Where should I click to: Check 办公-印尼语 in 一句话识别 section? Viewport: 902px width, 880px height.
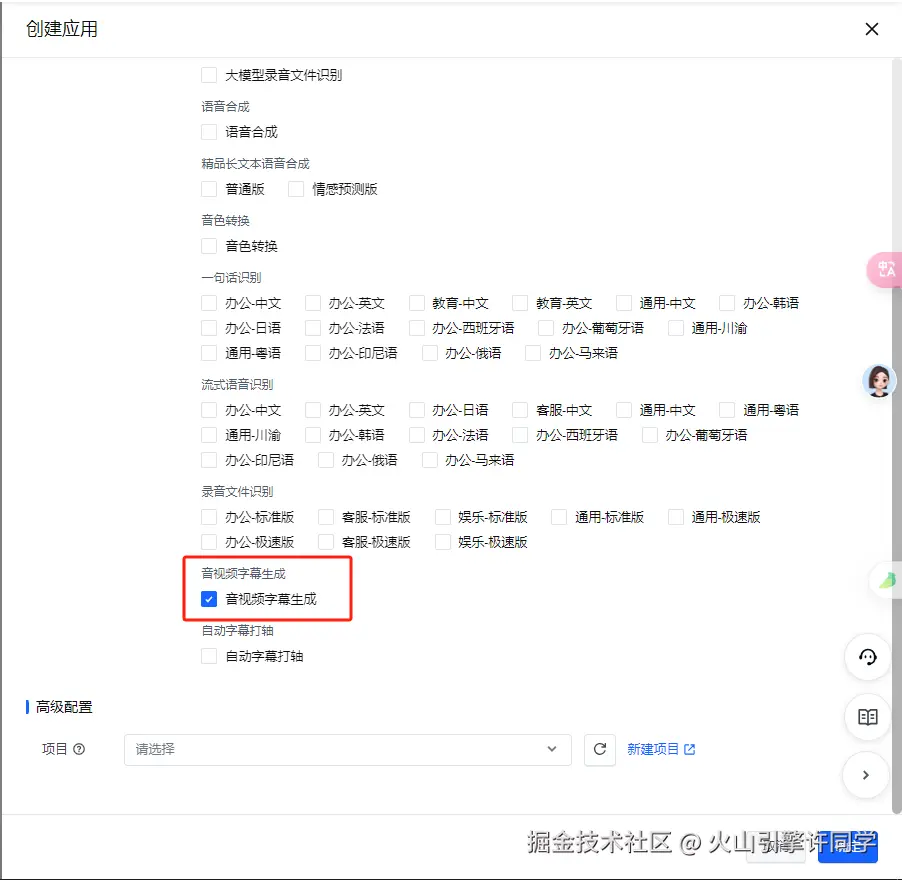(313, 353)
